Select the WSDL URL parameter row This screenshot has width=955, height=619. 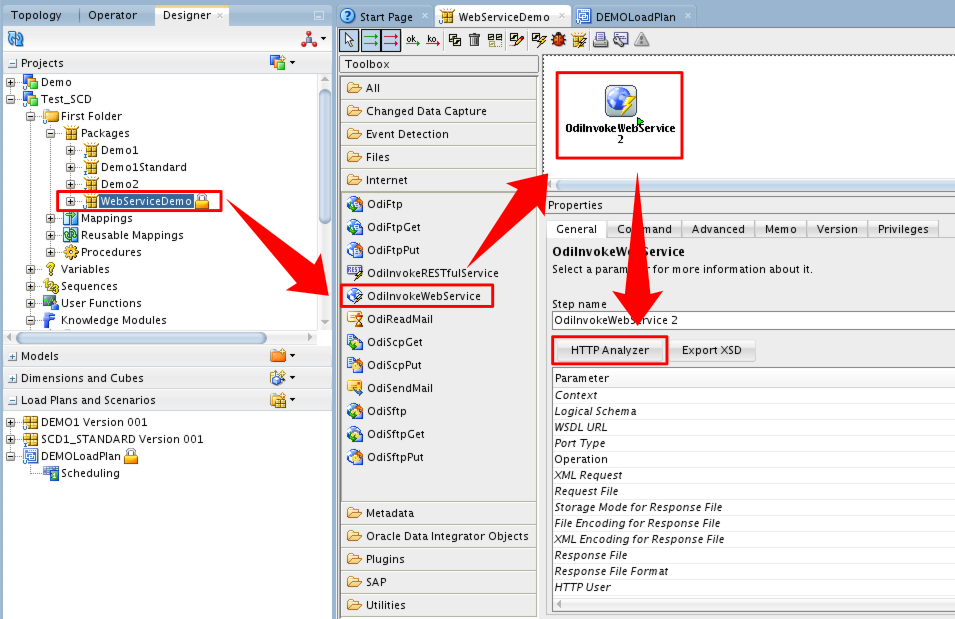click(x=754, y=427)
